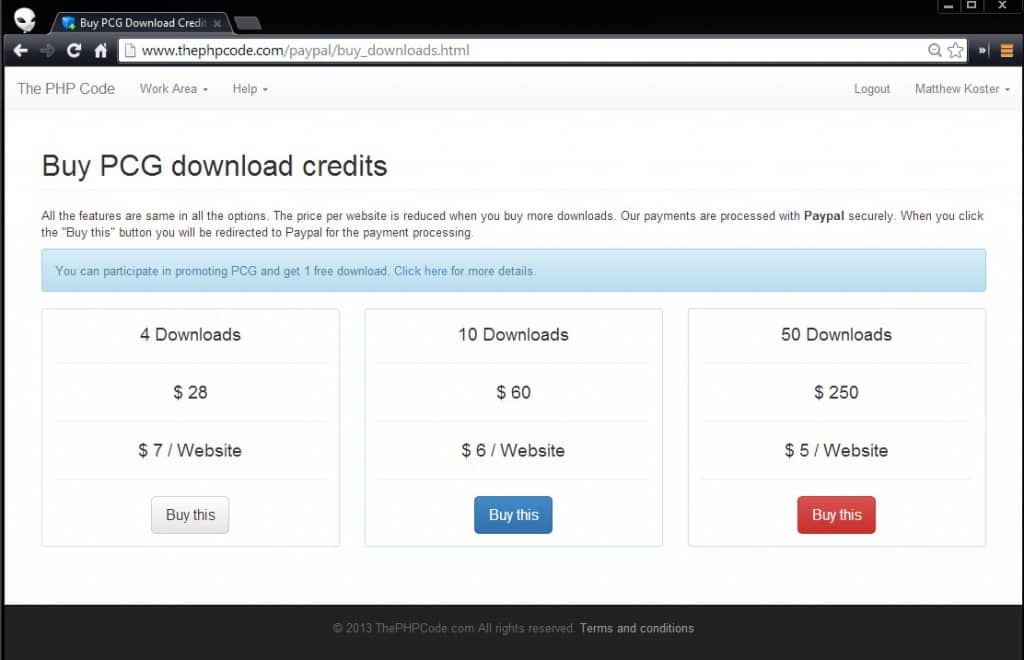Screen dimensions: 1024x660
Task: Open the browser settings menu icon
Action: (1005, 49)
